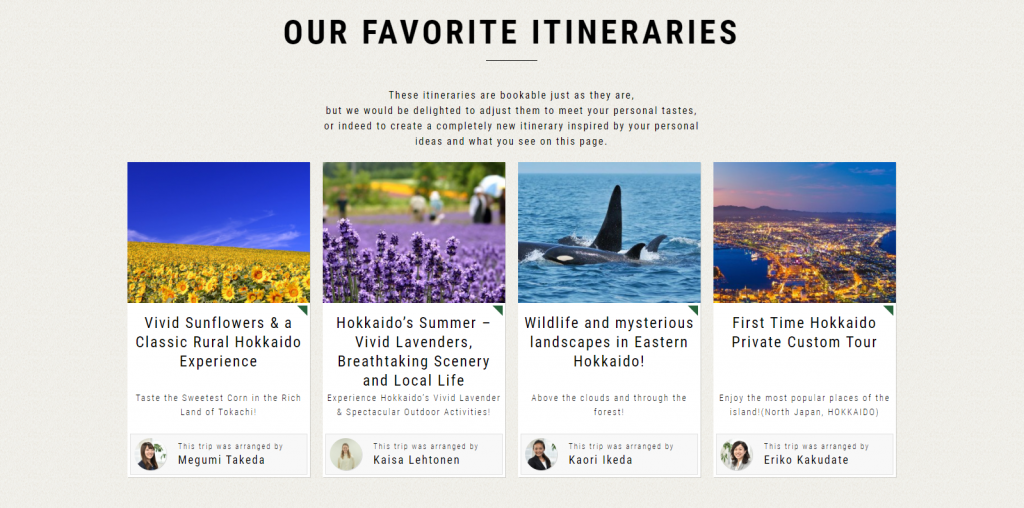Click green corner marker on First Time Hokkaido card

pos(889,309)
